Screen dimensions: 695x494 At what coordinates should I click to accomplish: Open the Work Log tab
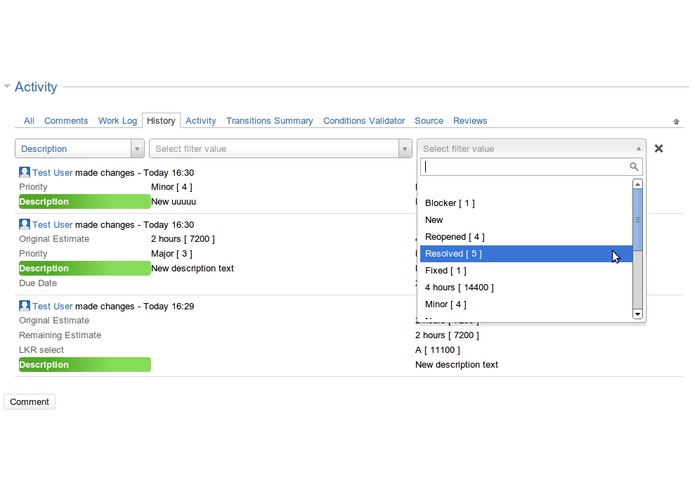click(x=117, y=121)
